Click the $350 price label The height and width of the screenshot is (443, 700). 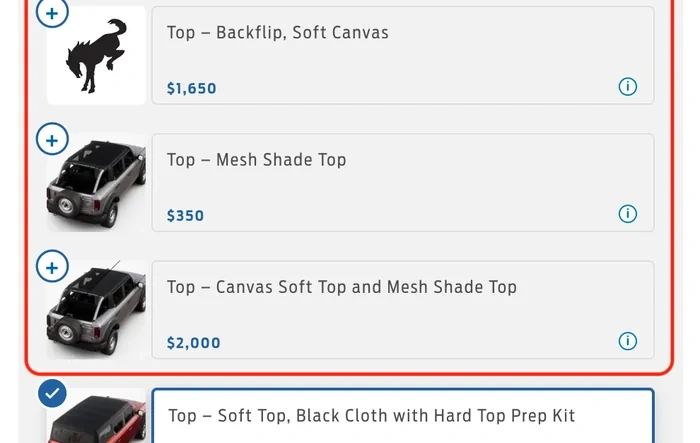[185, 215]
